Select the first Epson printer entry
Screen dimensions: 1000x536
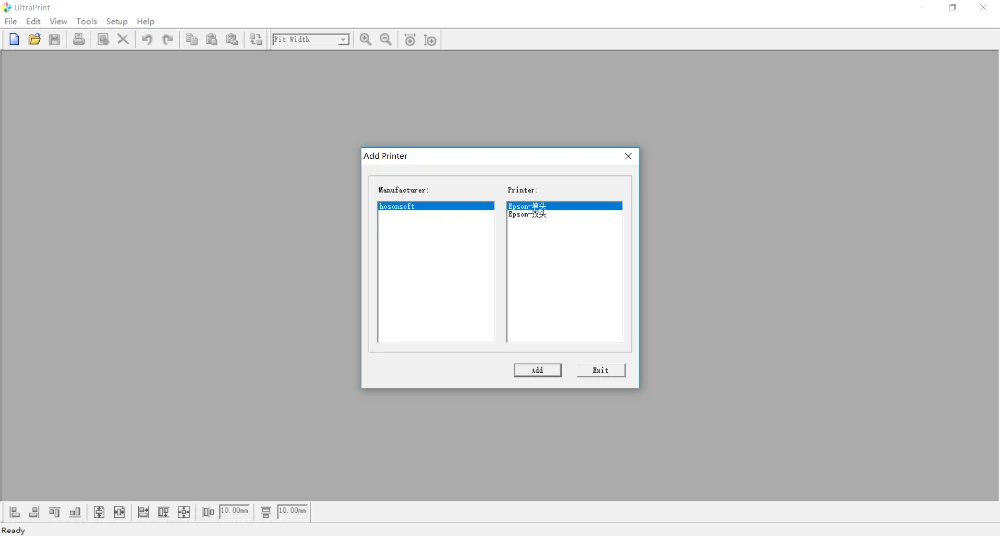(x=564, y=206)
